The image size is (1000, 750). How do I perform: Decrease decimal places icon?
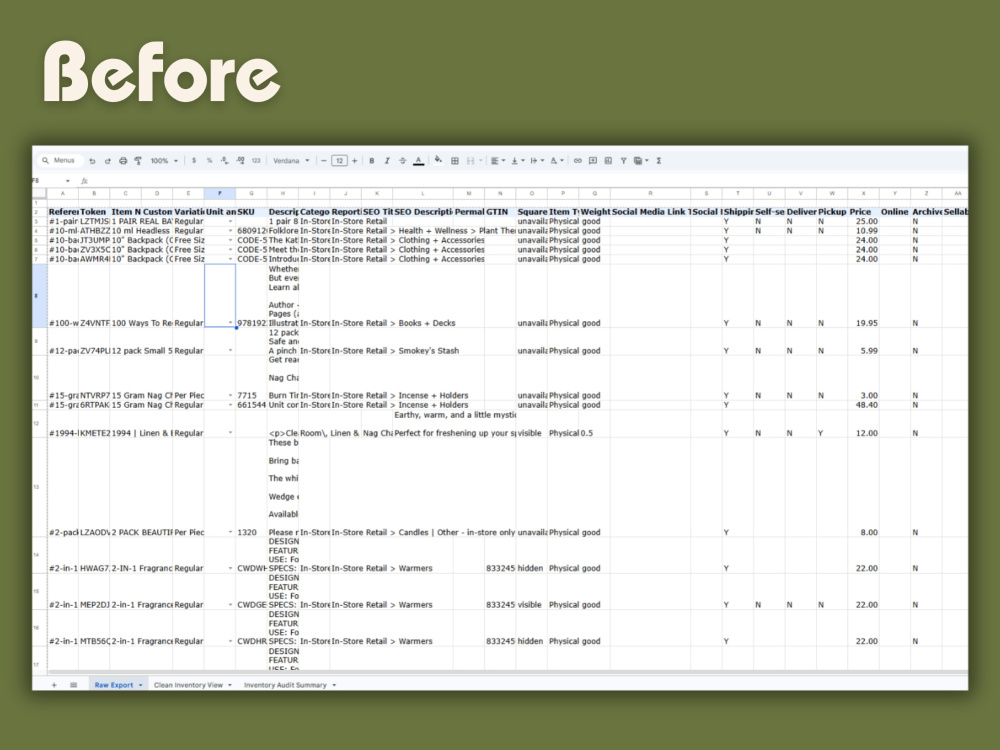click(224, 161)
